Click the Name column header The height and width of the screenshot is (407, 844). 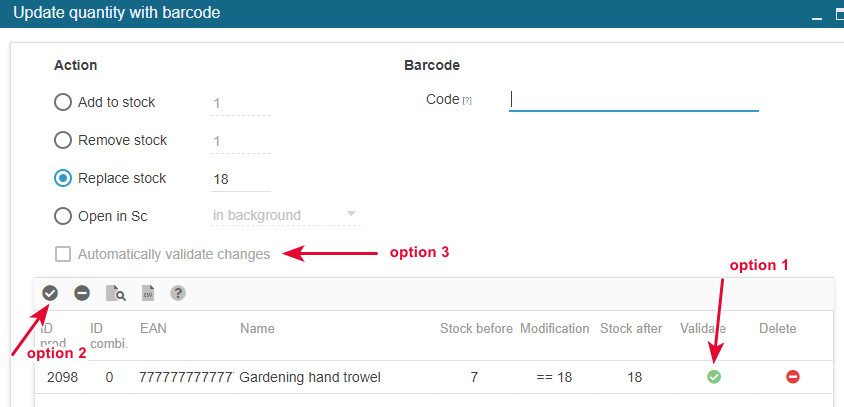tap(257, 328)
